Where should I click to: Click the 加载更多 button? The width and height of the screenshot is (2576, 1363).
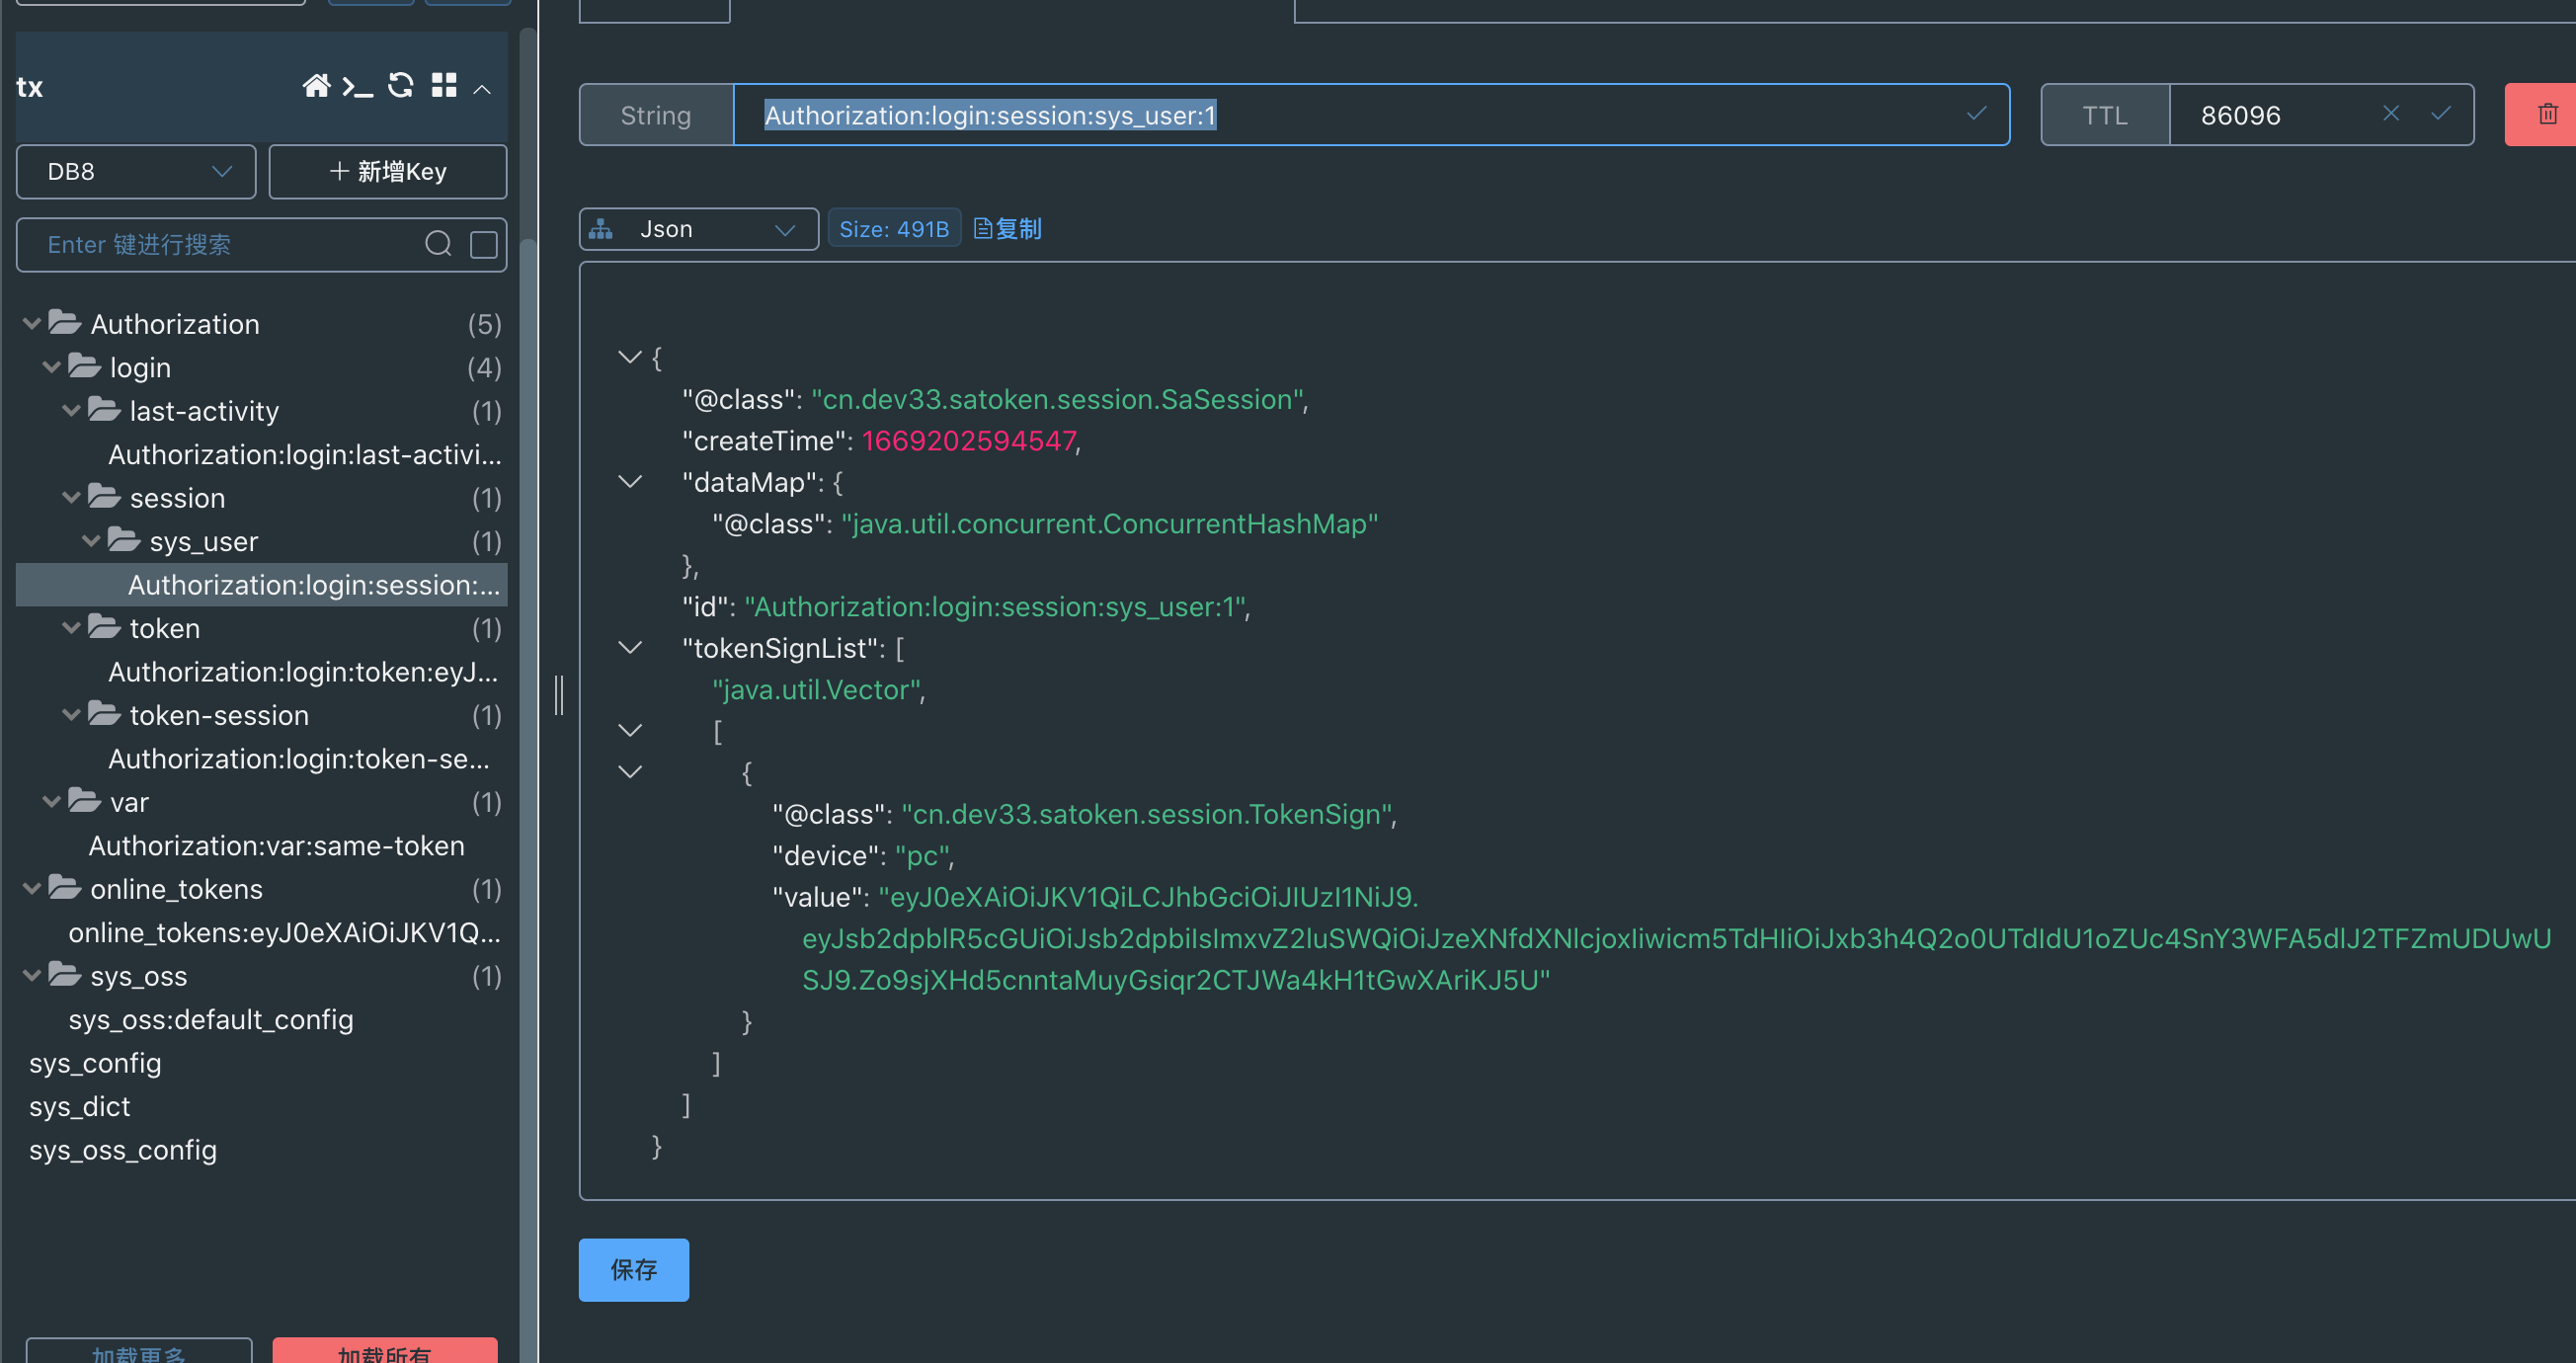139,1351
